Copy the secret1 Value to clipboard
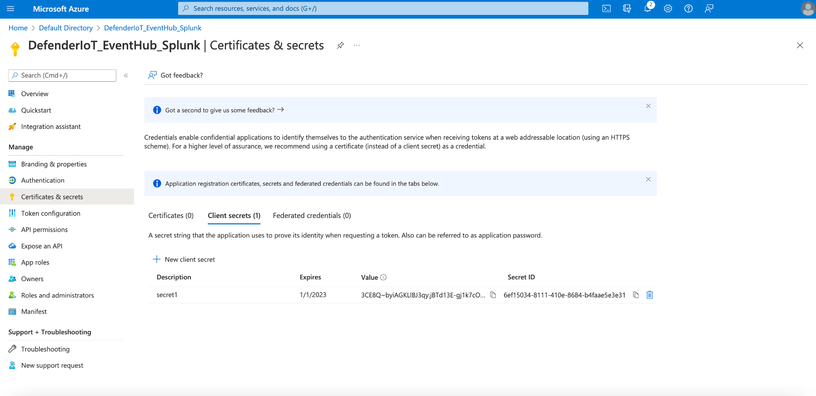The image size is (816, 396). [x=493, y=295]
